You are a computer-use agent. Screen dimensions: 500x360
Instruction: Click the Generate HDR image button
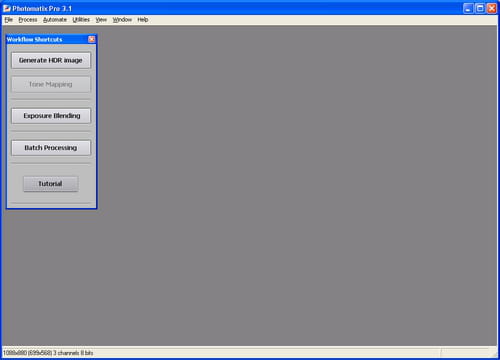pos(51,60)
